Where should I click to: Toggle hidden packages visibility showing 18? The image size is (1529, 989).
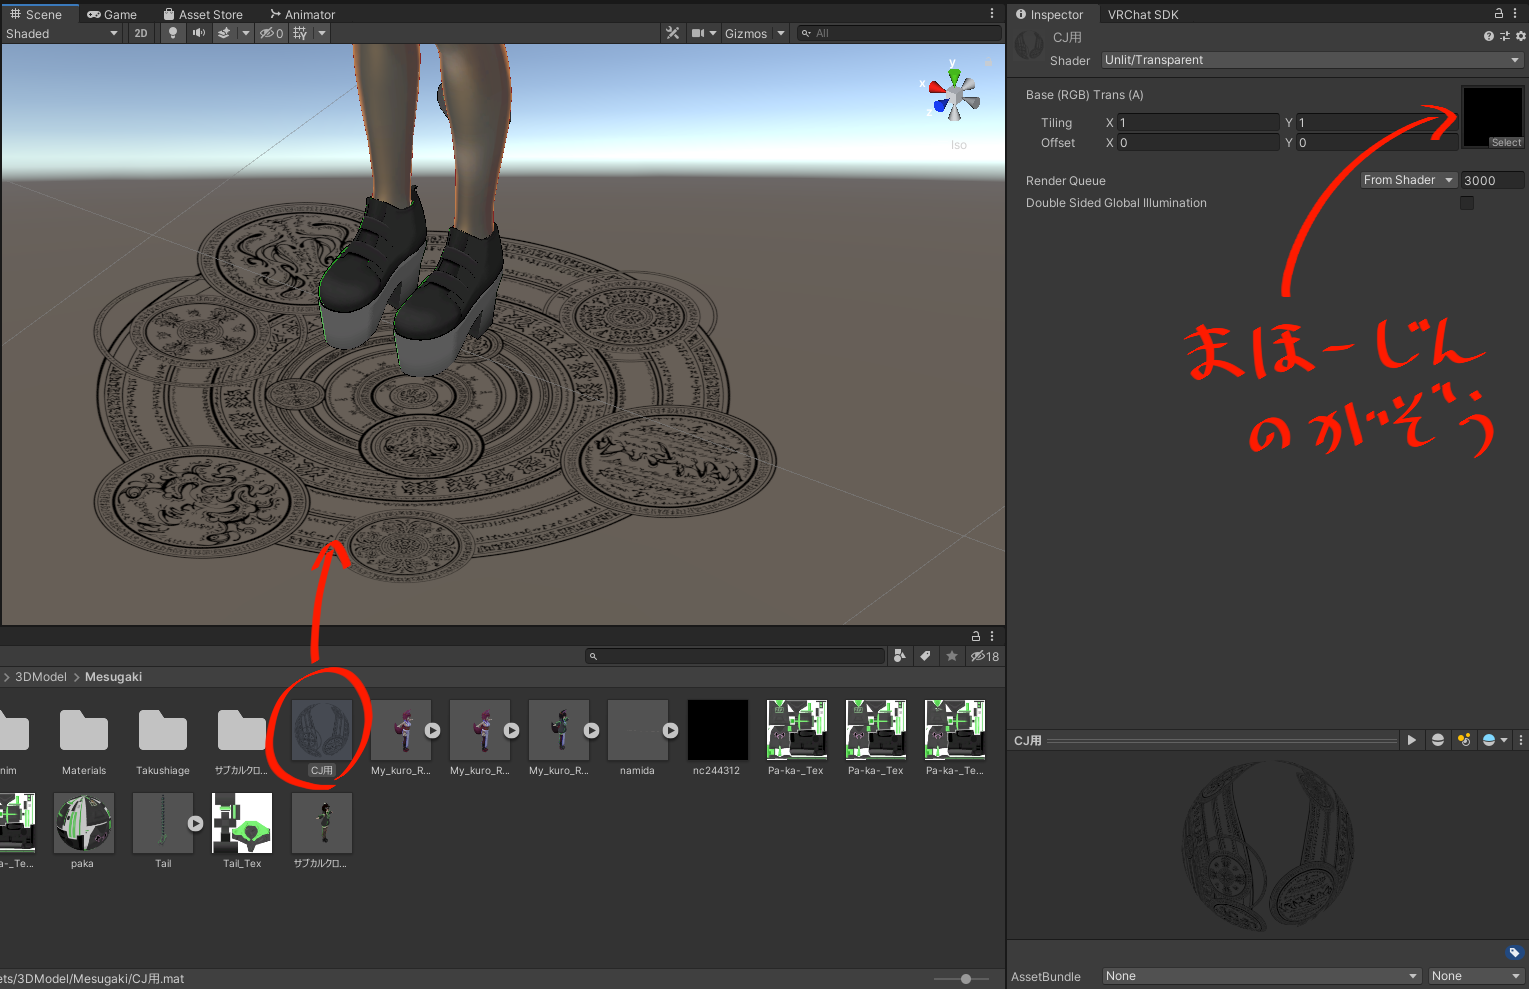[984, 656]
